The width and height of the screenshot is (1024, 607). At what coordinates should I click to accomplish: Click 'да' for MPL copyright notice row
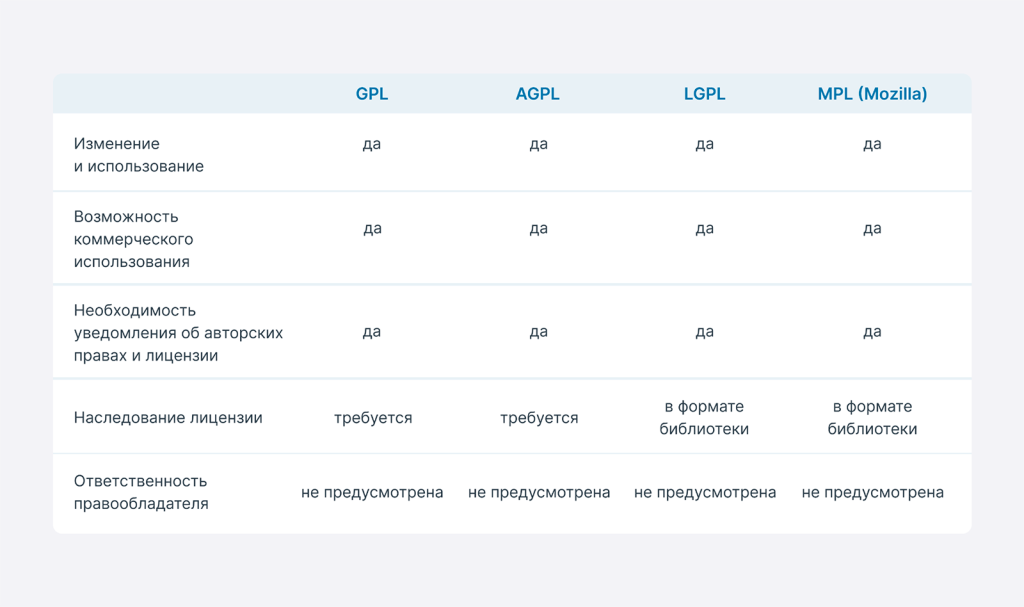point(872,332)
